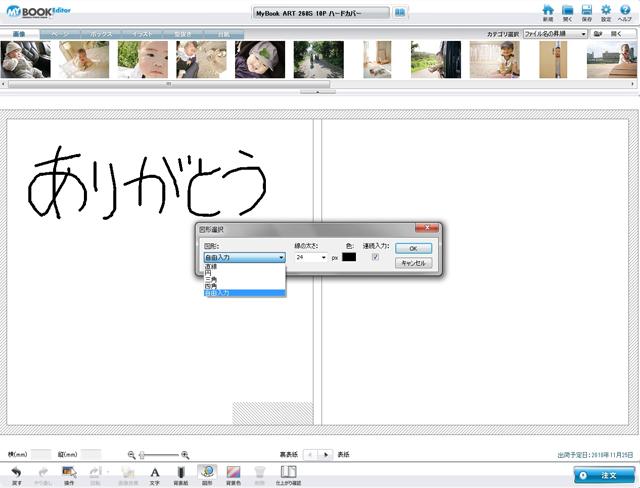Viewport: 640px width, 488px height.
Task: Open settings via the 設定 gear icon
Action: 606,13
